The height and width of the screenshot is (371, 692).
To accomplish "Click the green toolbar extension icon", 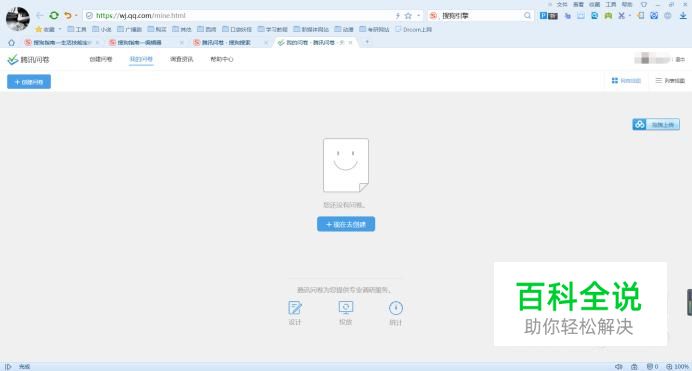I will click(x=608, y=15).
